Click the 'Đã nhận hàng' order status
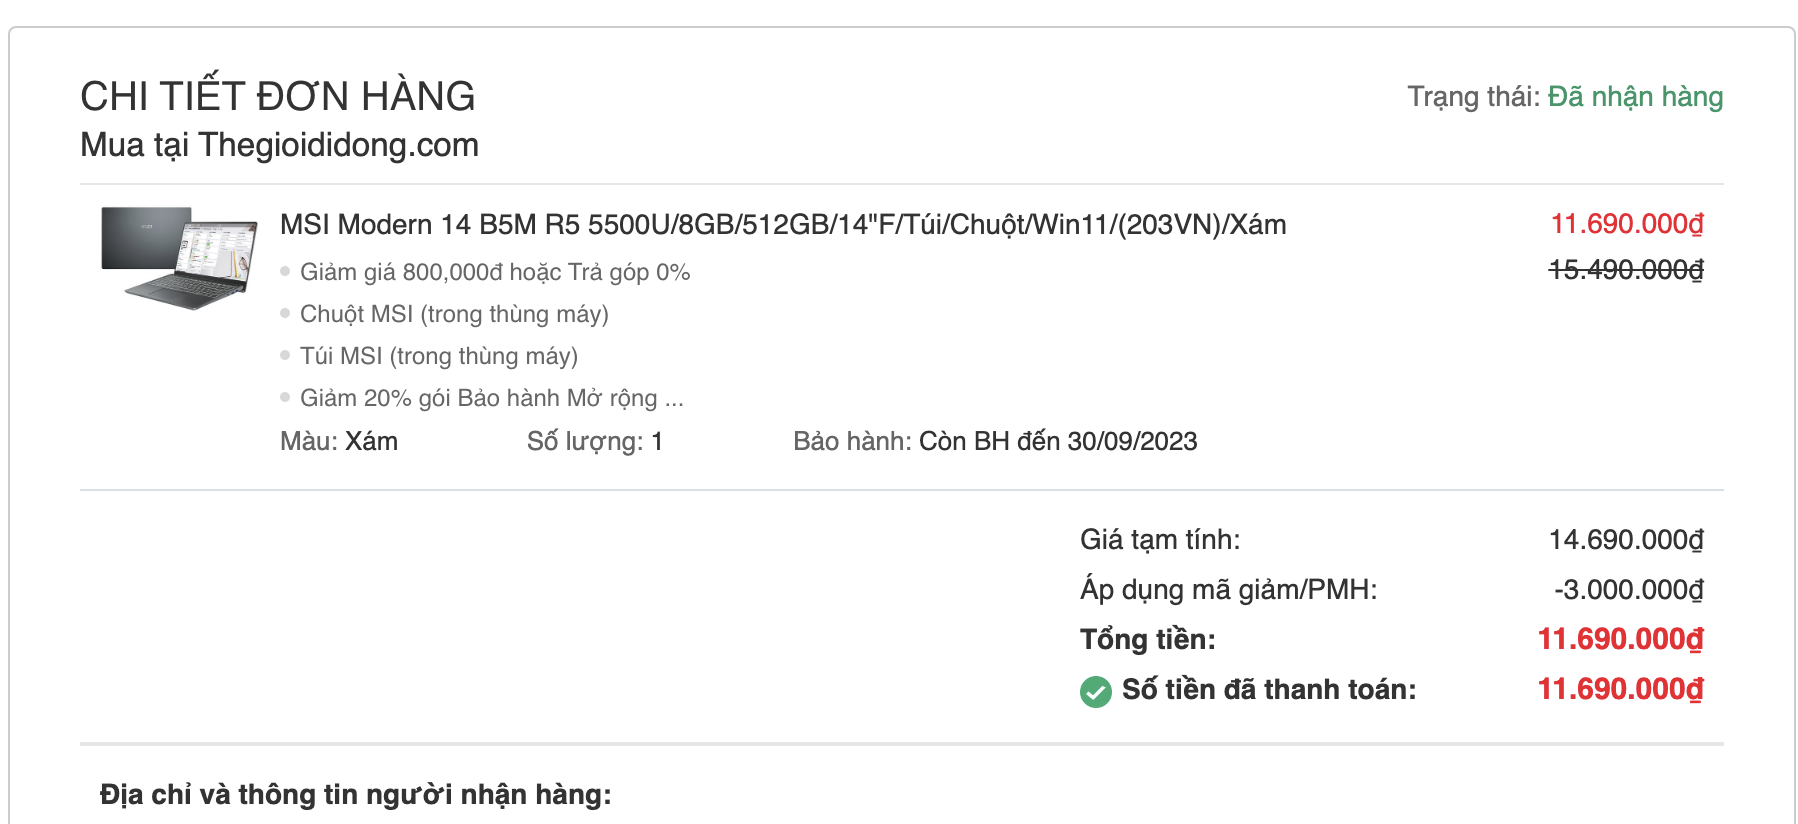This screenshot has width=1798, height=824. (x=1635, y=97)
